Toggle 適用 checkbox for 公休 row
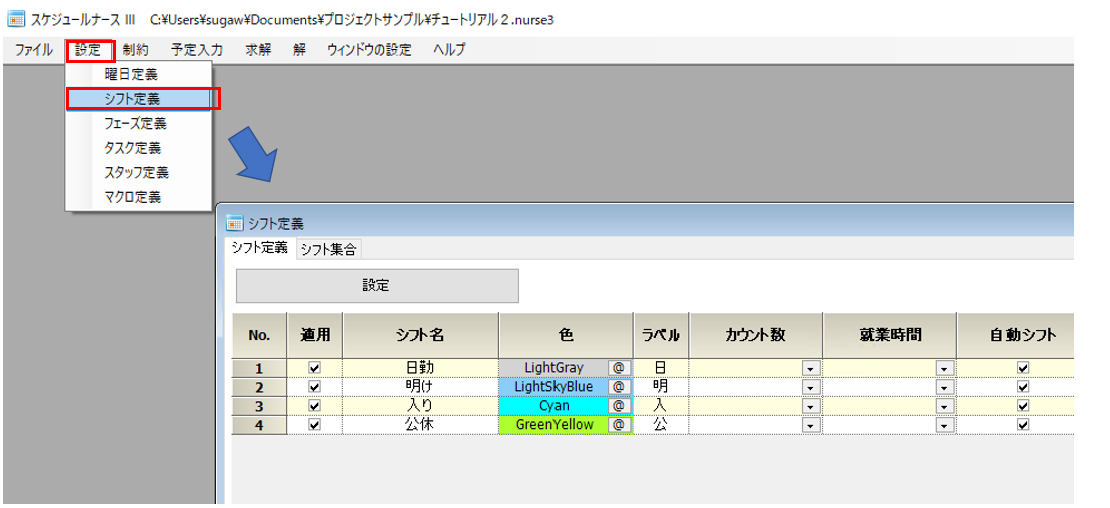The width and height of the screenshot is (1110, 508). [x=315, y=425]
